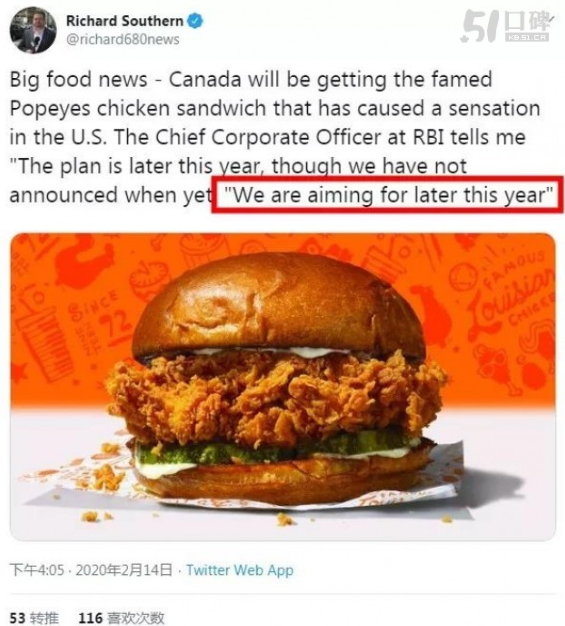Open the Popeyes chicken sandwich image
Viewport: 565px width, 626px height.
point(283,386)
